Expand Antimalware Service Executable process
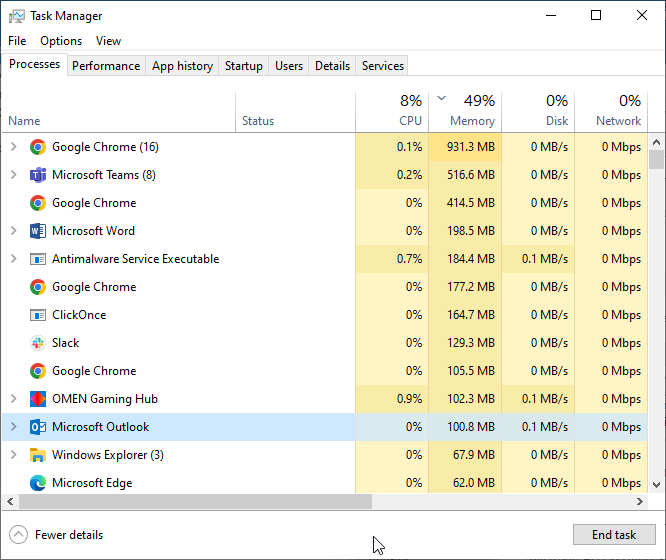The image size is (666, 560). tap(14, 259)
